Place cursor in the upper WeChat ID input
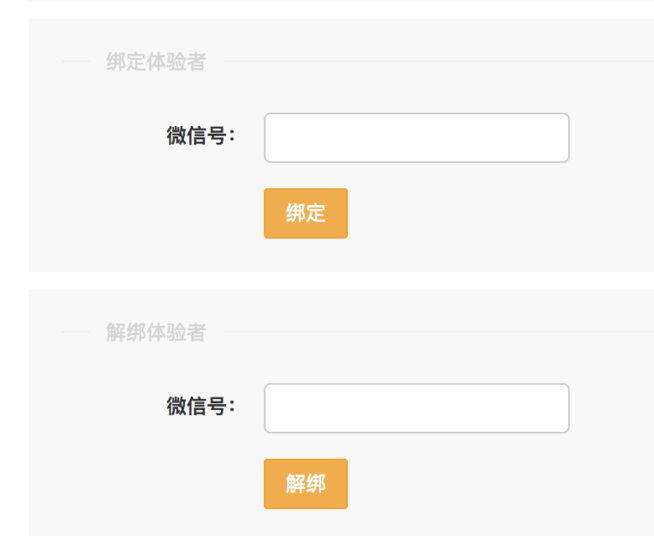 pyautogui.click(x=416, y=138)
